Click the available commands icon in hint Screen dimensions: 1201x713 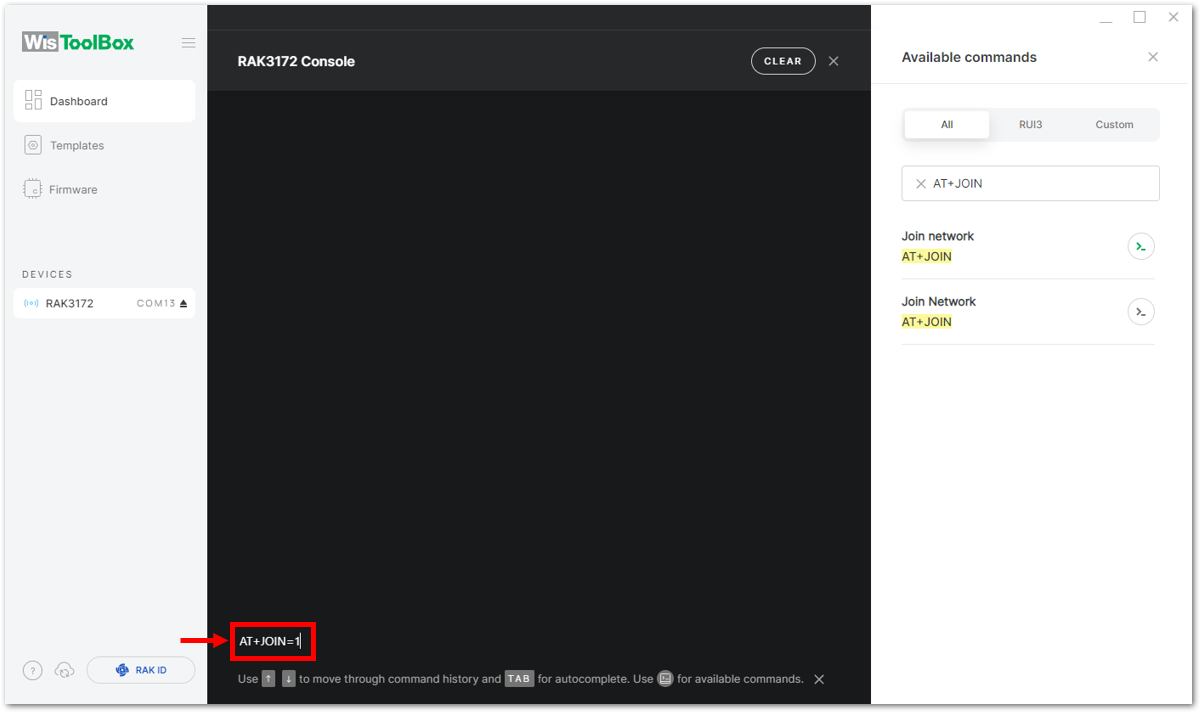tap(665, 679)
